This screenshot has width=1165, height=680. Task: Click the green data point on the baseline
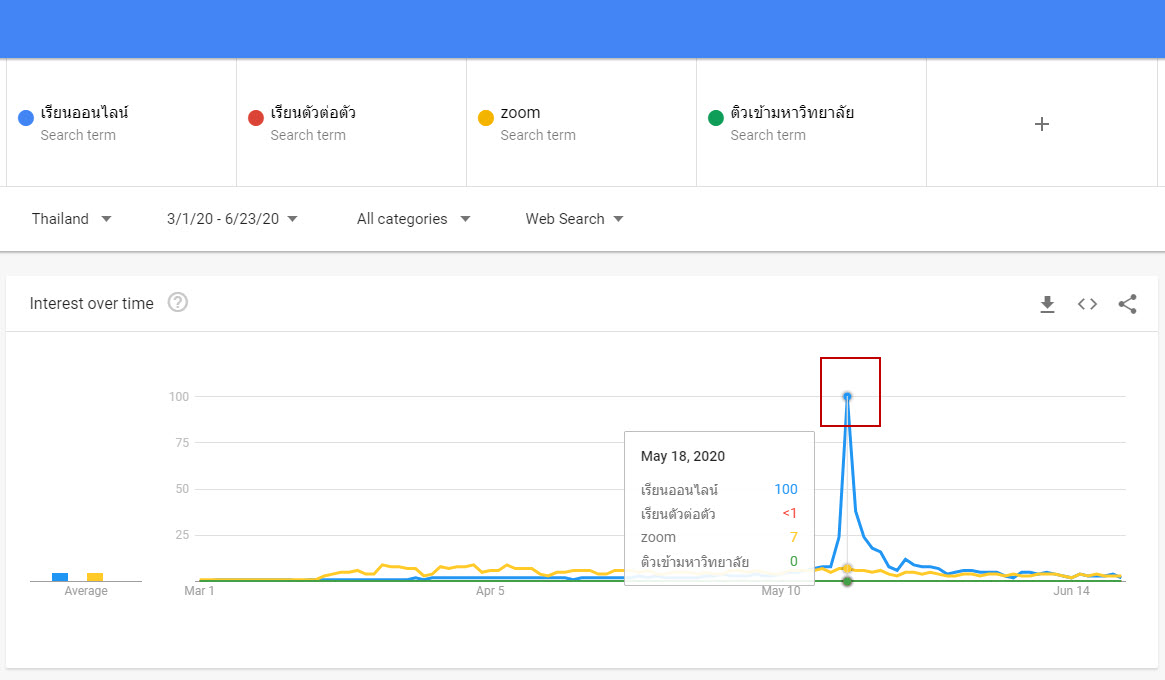(847, 581)
